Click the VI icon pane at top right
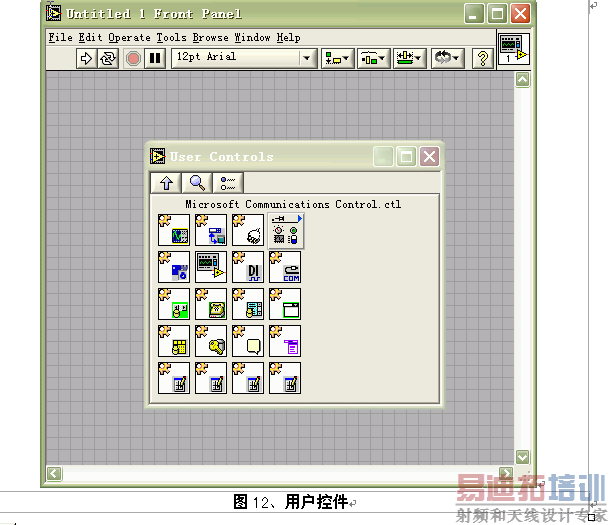Screen dimensions: 610x525 click(514, 49)
